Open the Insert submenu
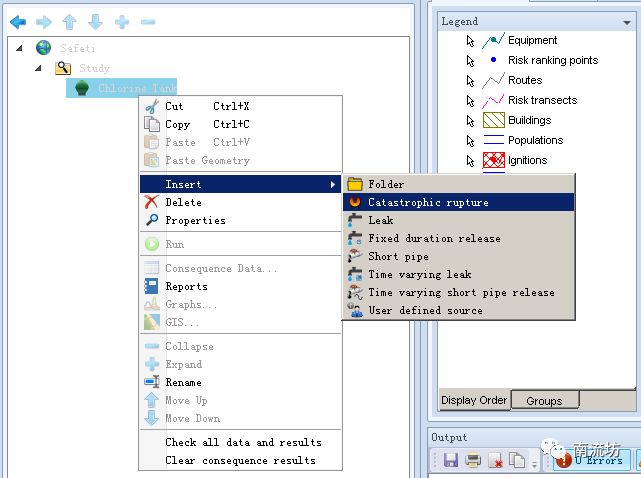Screen dimensions: 641x478 [x=240, y=184]
